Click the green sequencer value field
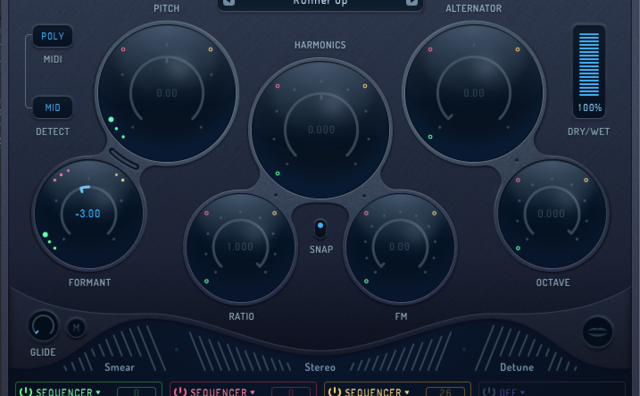The image size is (640, 396). click(x=136, y=392)
